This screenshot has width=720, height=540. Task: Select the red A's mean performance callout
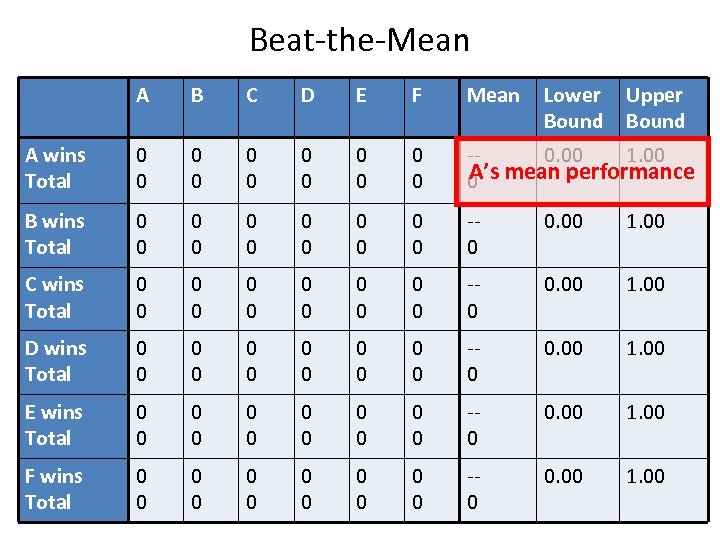[582, 172]
